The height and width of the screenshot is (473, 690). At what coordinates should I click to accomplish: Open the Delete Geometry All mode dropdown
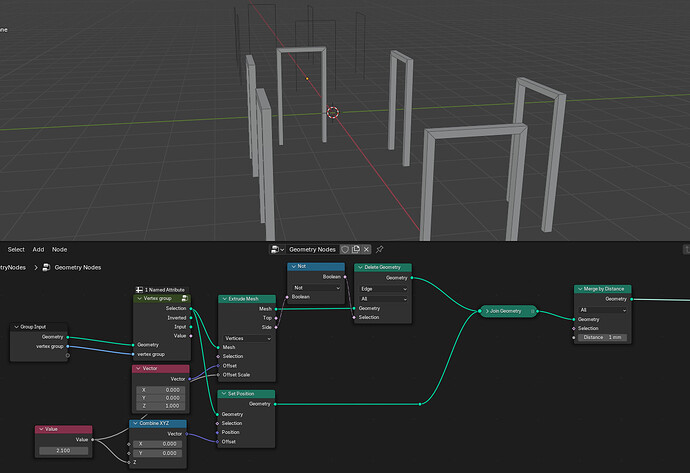383,299
